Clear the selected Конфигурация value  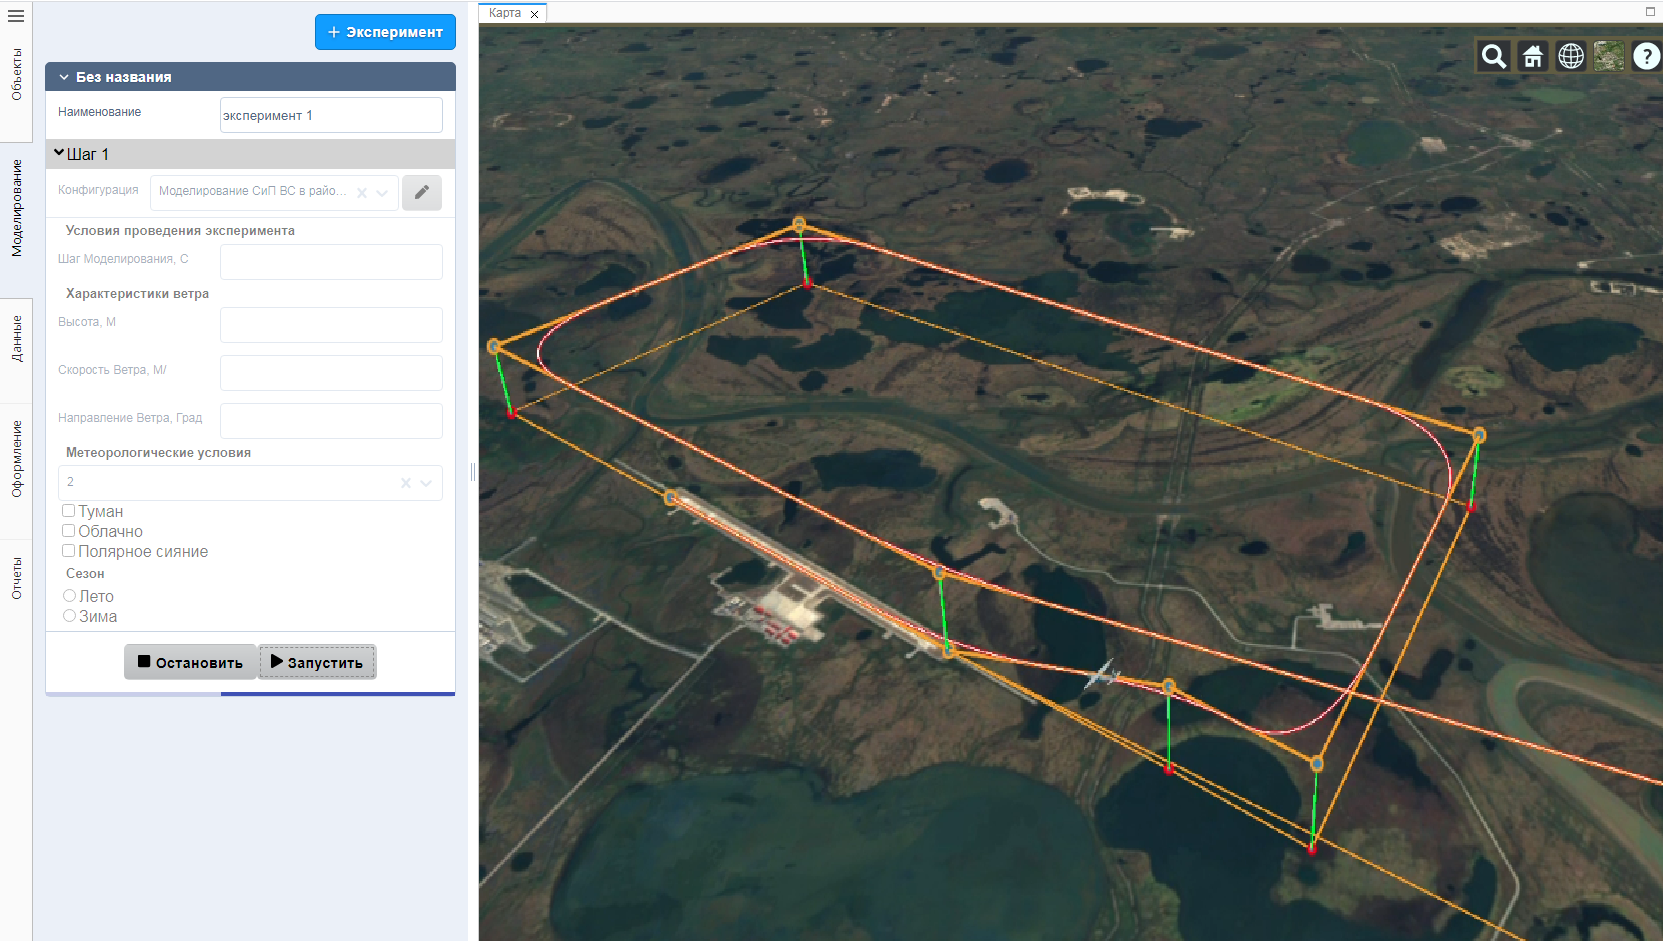[362, 193]
